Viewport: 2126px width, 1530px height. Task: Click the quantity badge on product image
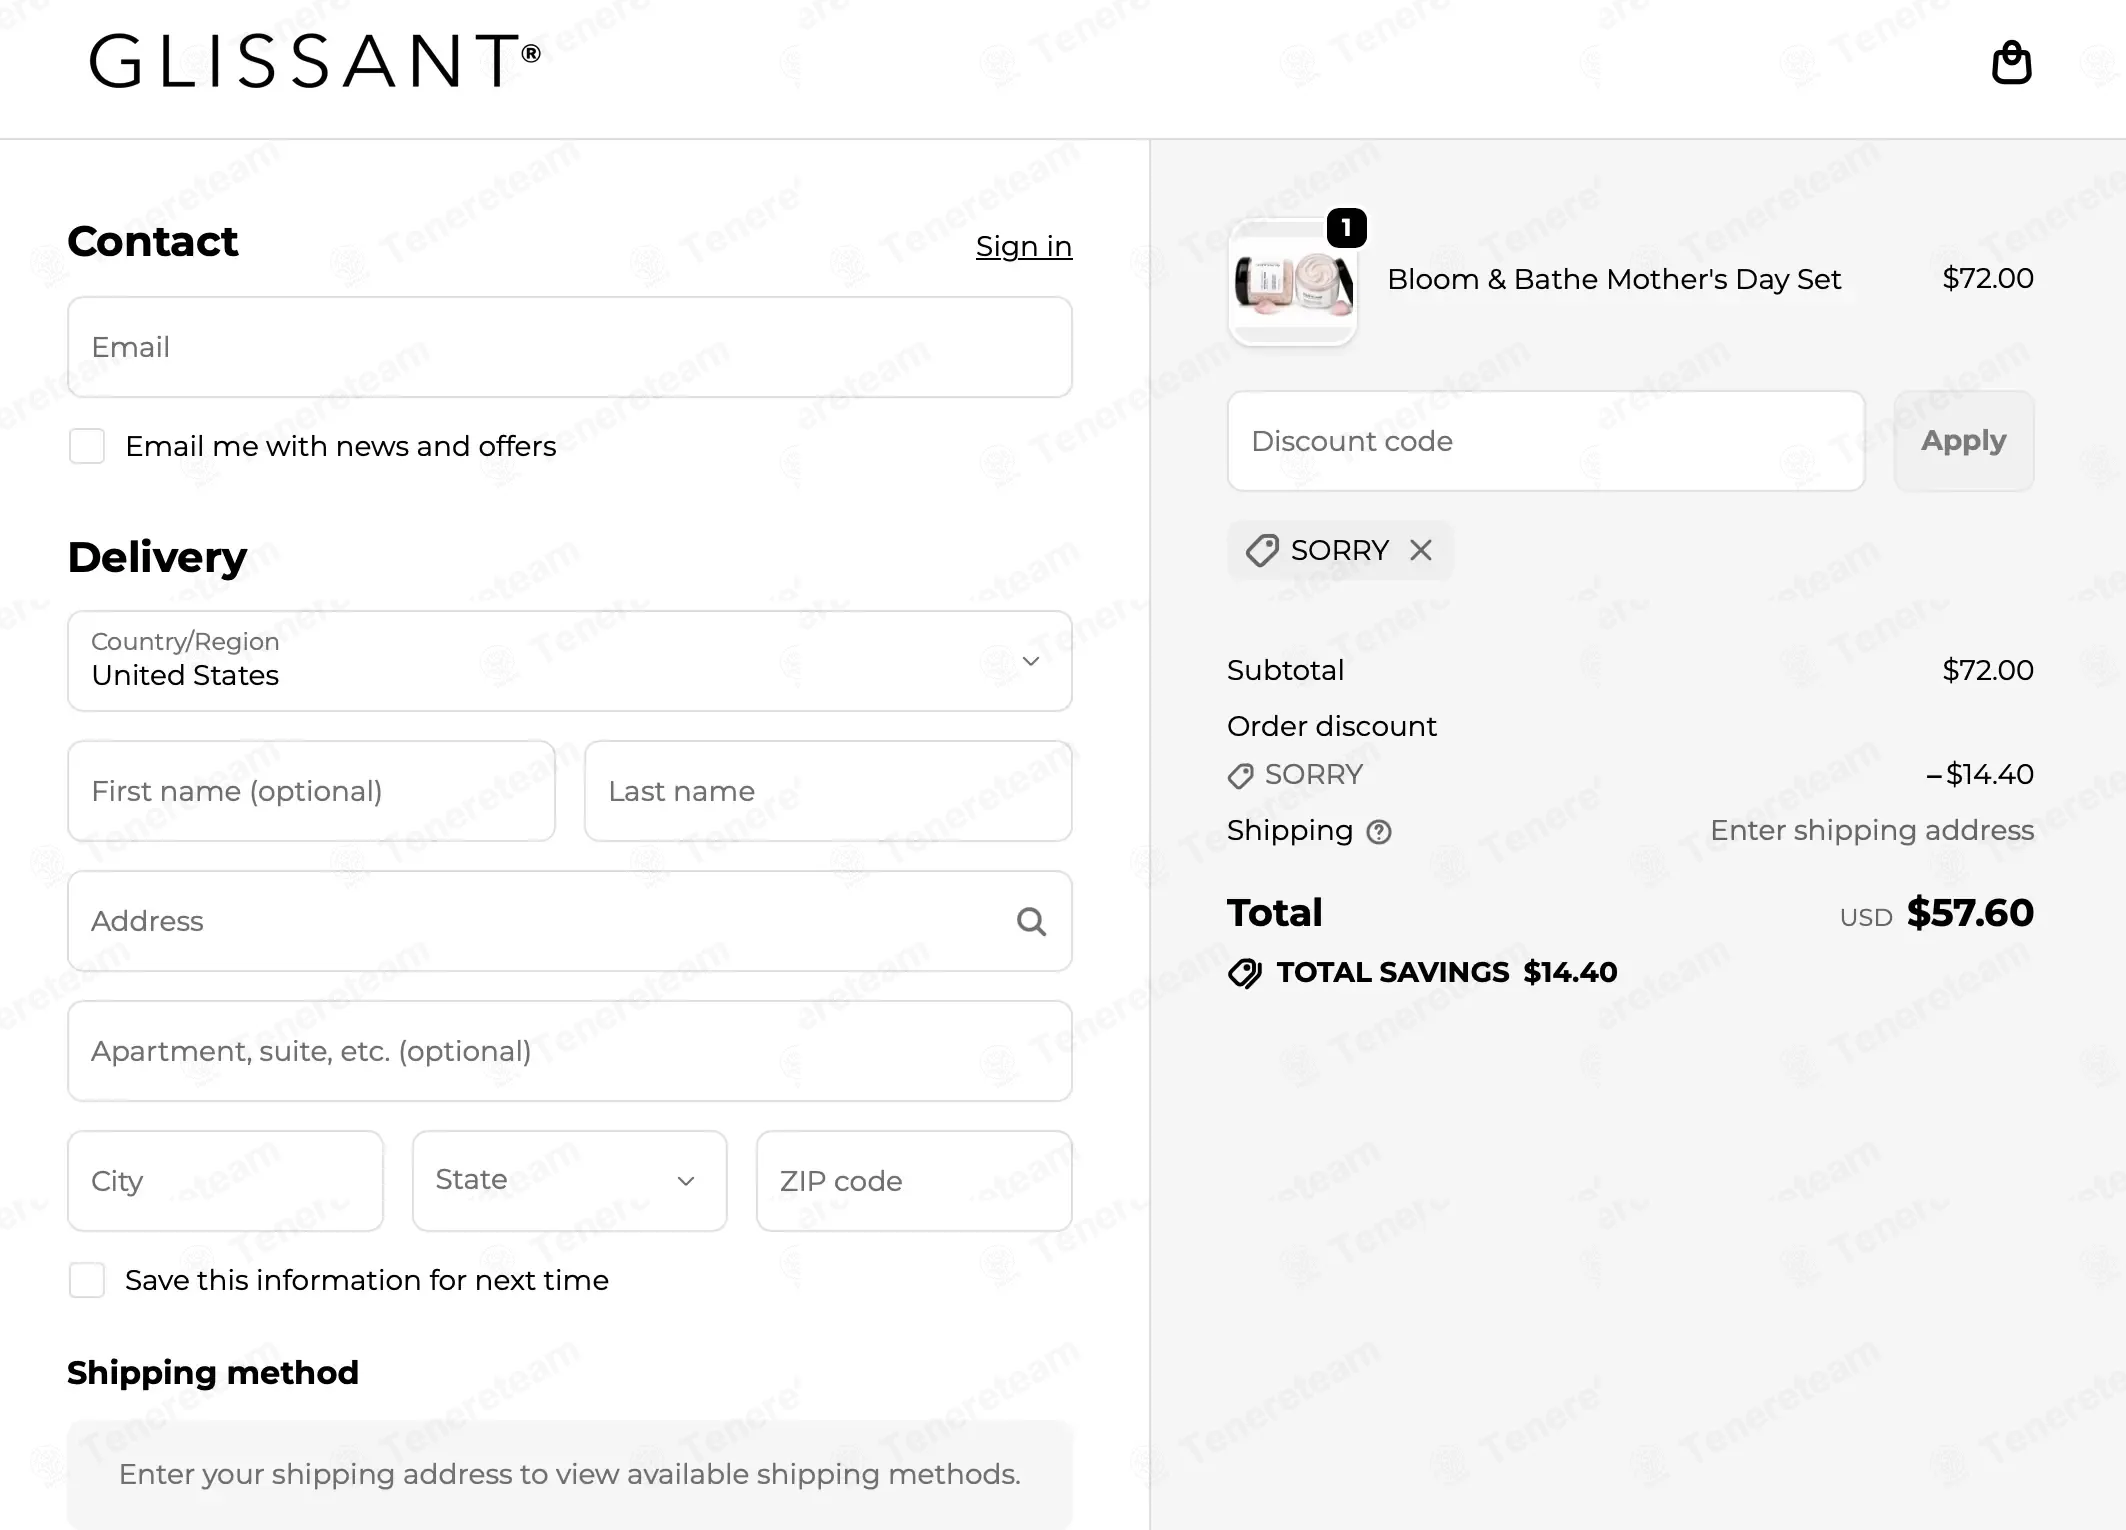(x=1346, y=229)
